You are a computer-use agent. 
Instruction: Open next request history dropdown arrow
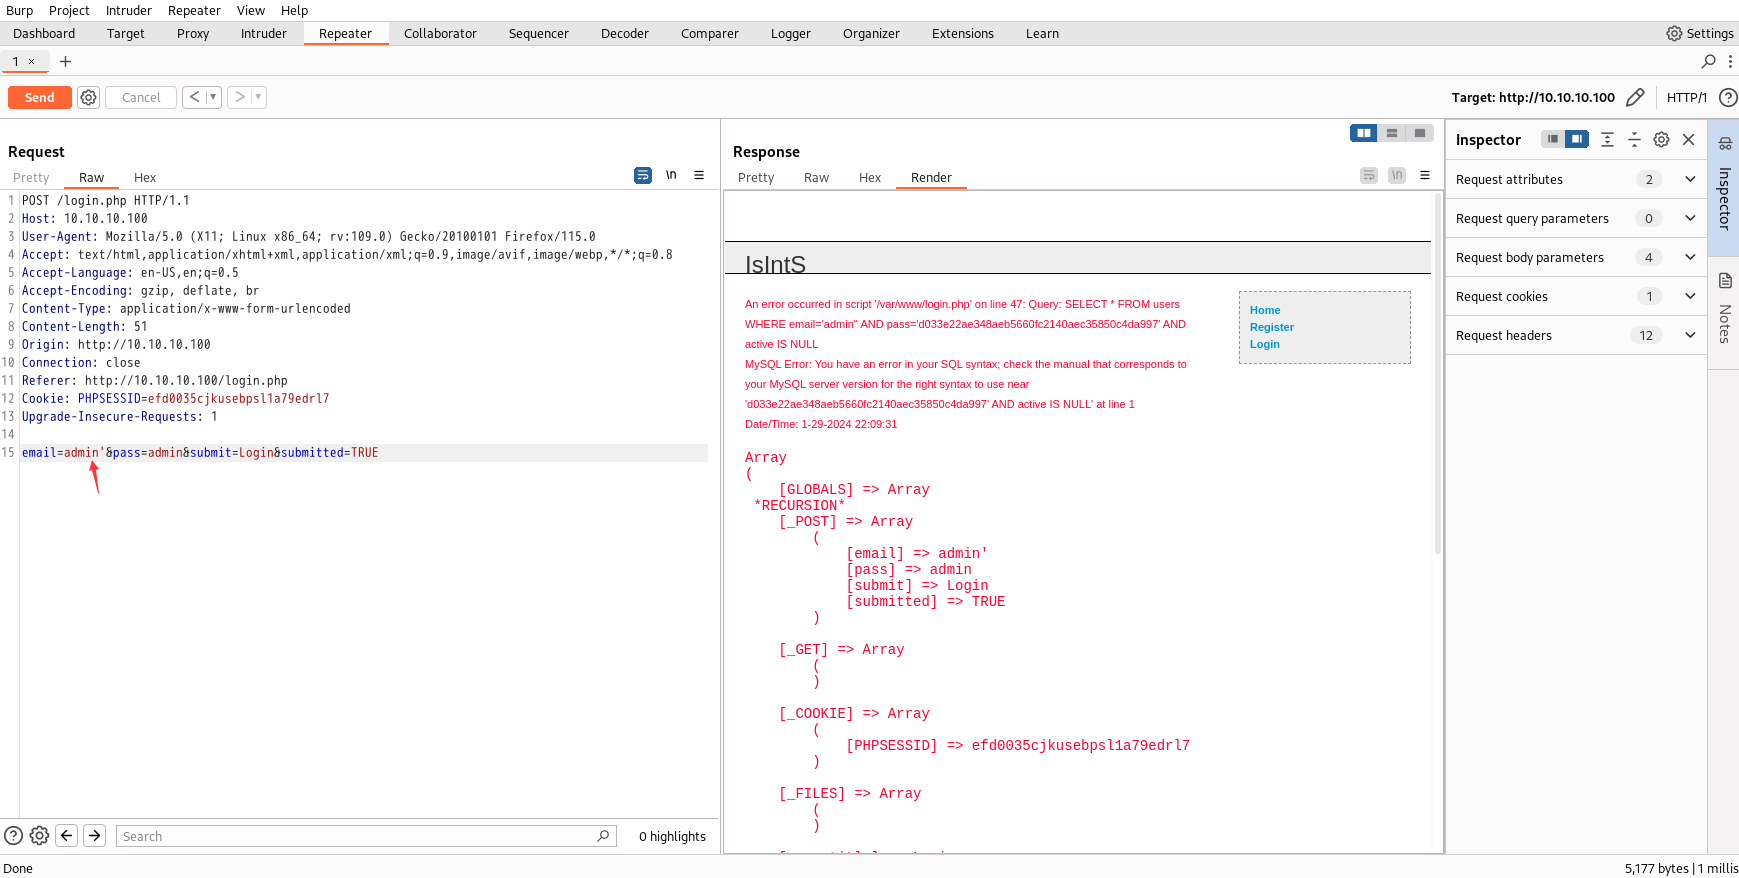(x=258, y=97)
